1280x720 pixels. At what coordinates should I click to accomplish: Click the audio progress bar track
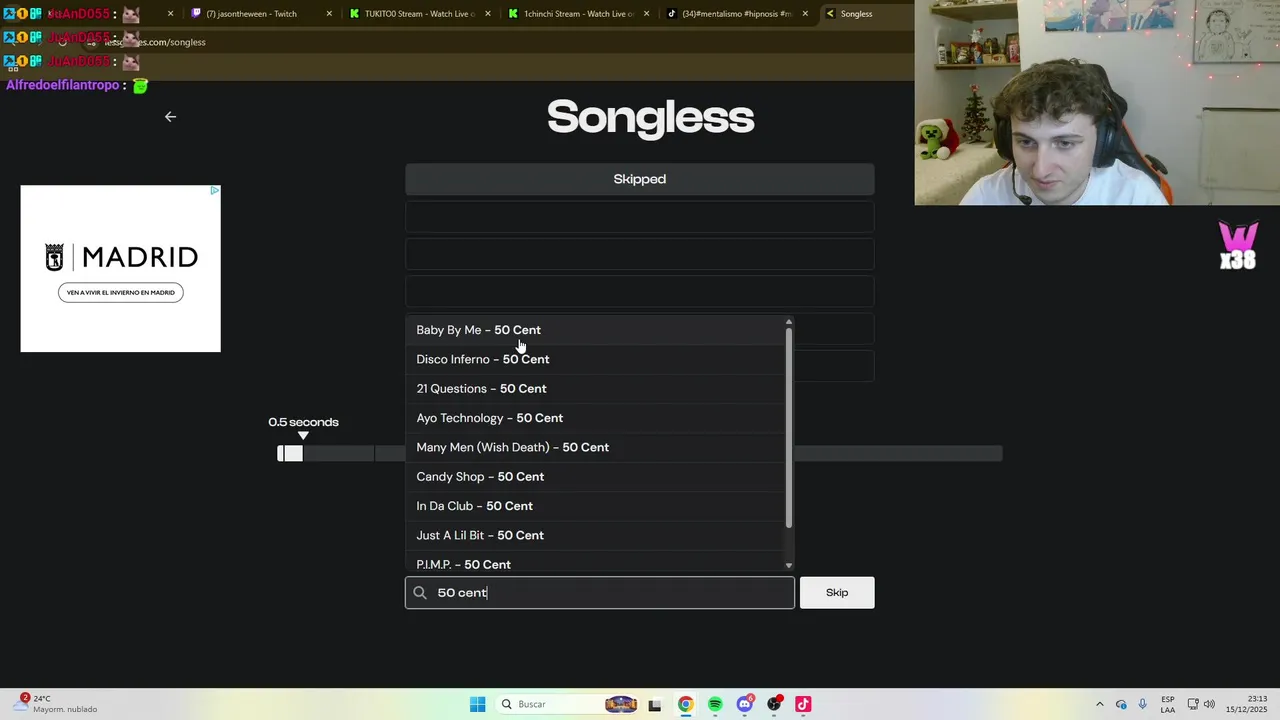click(x=640, y=454)
